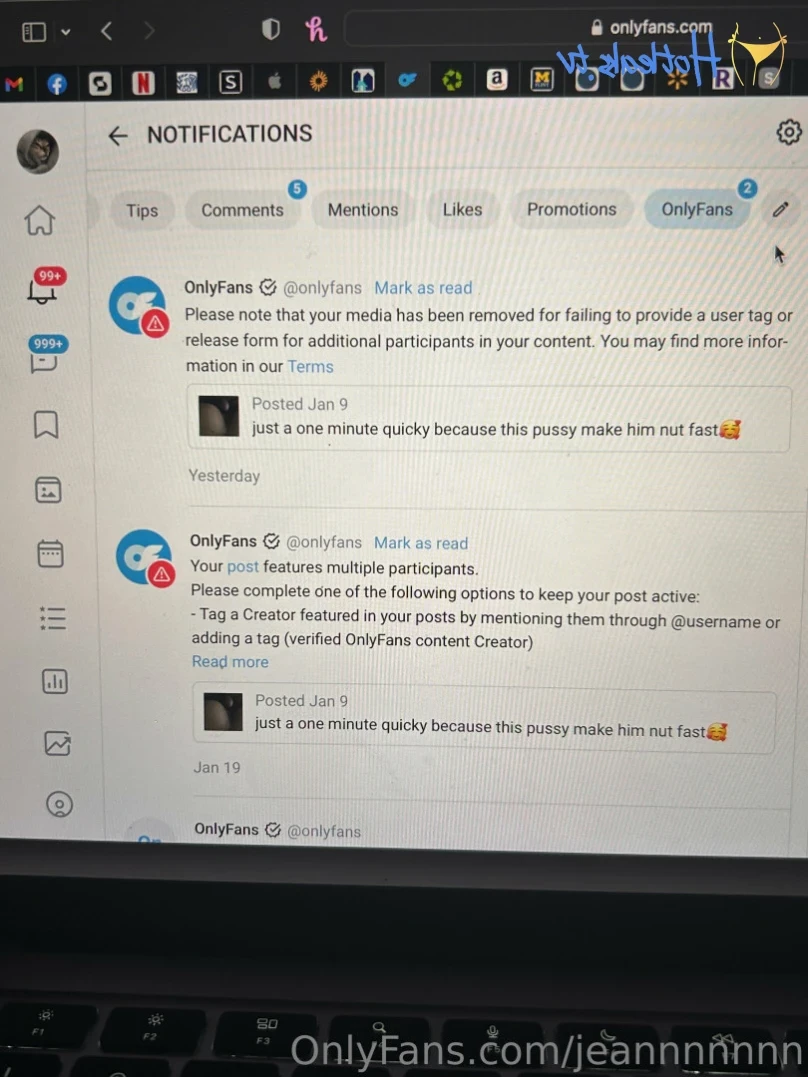The height and width of the screenshot is (1077, 808).
Task: Open the Queue calendar icon
Action: pos(50,553)
